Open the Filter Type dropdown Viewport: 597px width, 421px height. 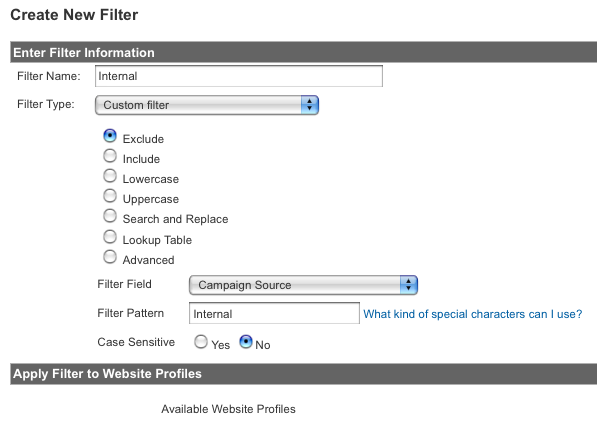click(207, 105)
